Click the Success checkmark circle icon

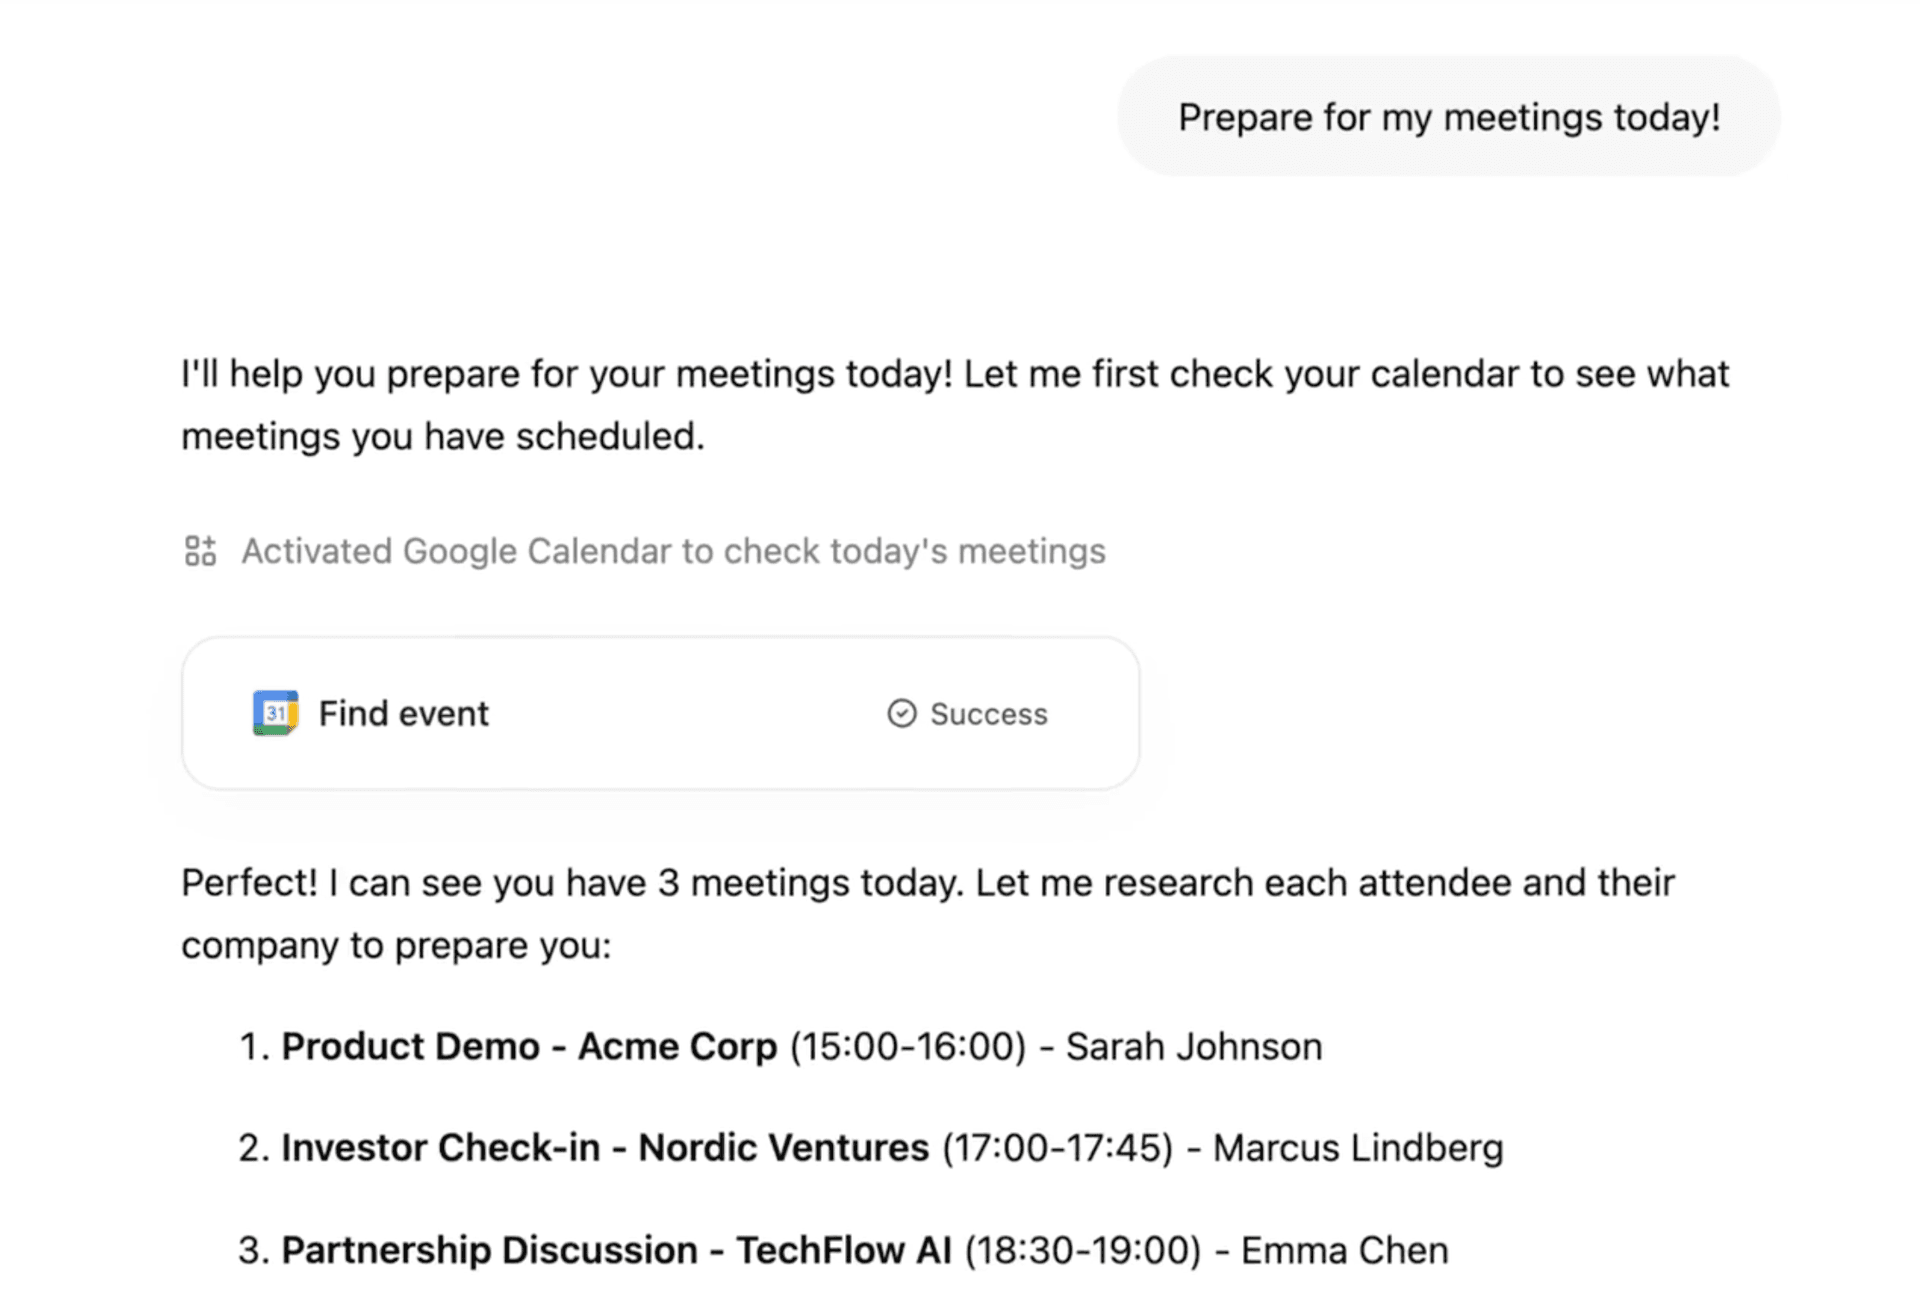pos(901,713)
